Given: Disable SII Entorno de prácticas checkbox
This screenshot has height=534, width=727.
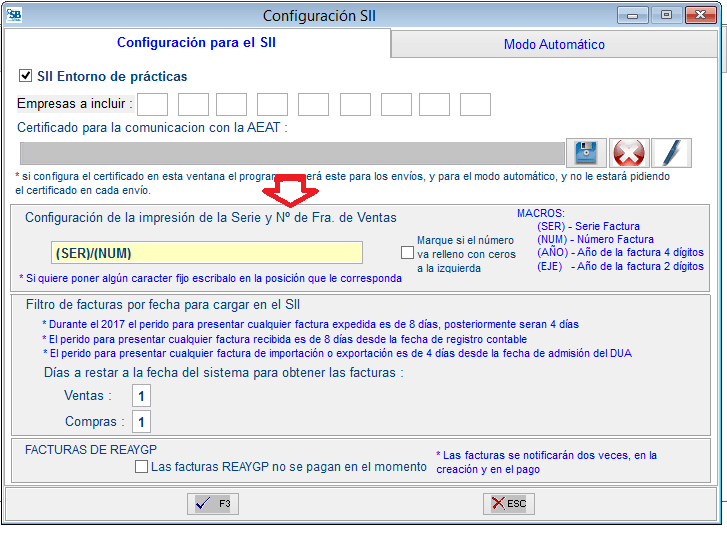Looking at the screenshot, I should point(25,76).
